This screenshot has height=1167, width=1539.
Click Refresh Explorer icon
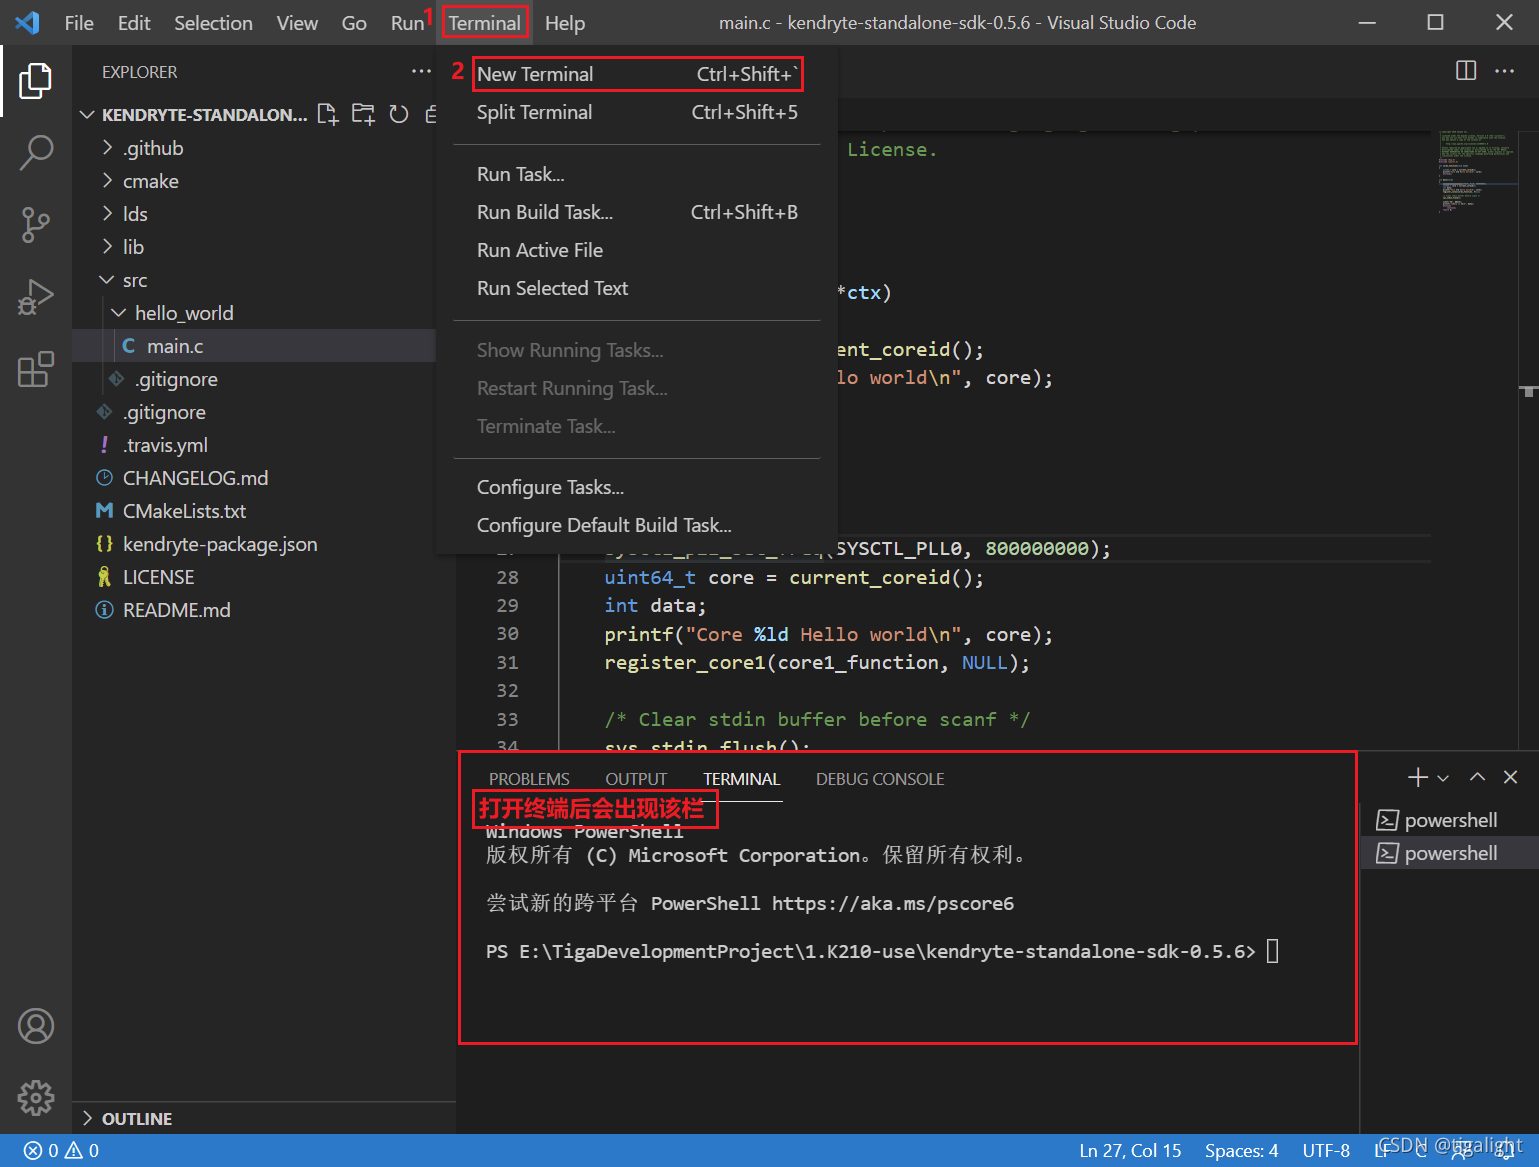(399, 114)
